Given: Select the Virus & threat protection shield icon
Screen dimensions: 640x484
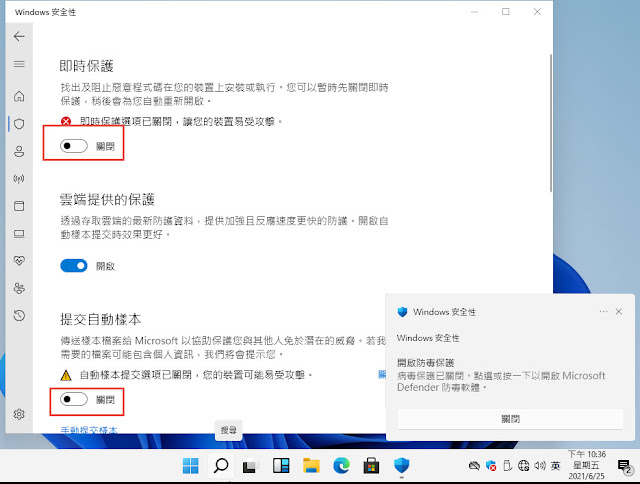Looking at the screenshot, I should (x=19, y=124).
